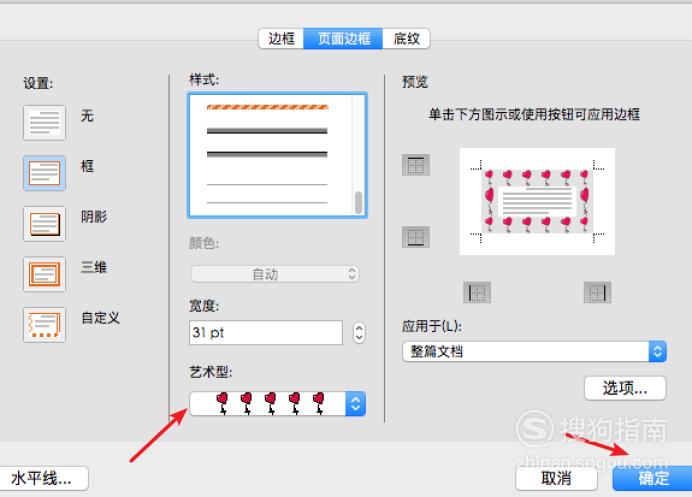Click the 框 setting label
Image resolution: width=692 pixels, height=497 pixels.
tap(87, 166)
